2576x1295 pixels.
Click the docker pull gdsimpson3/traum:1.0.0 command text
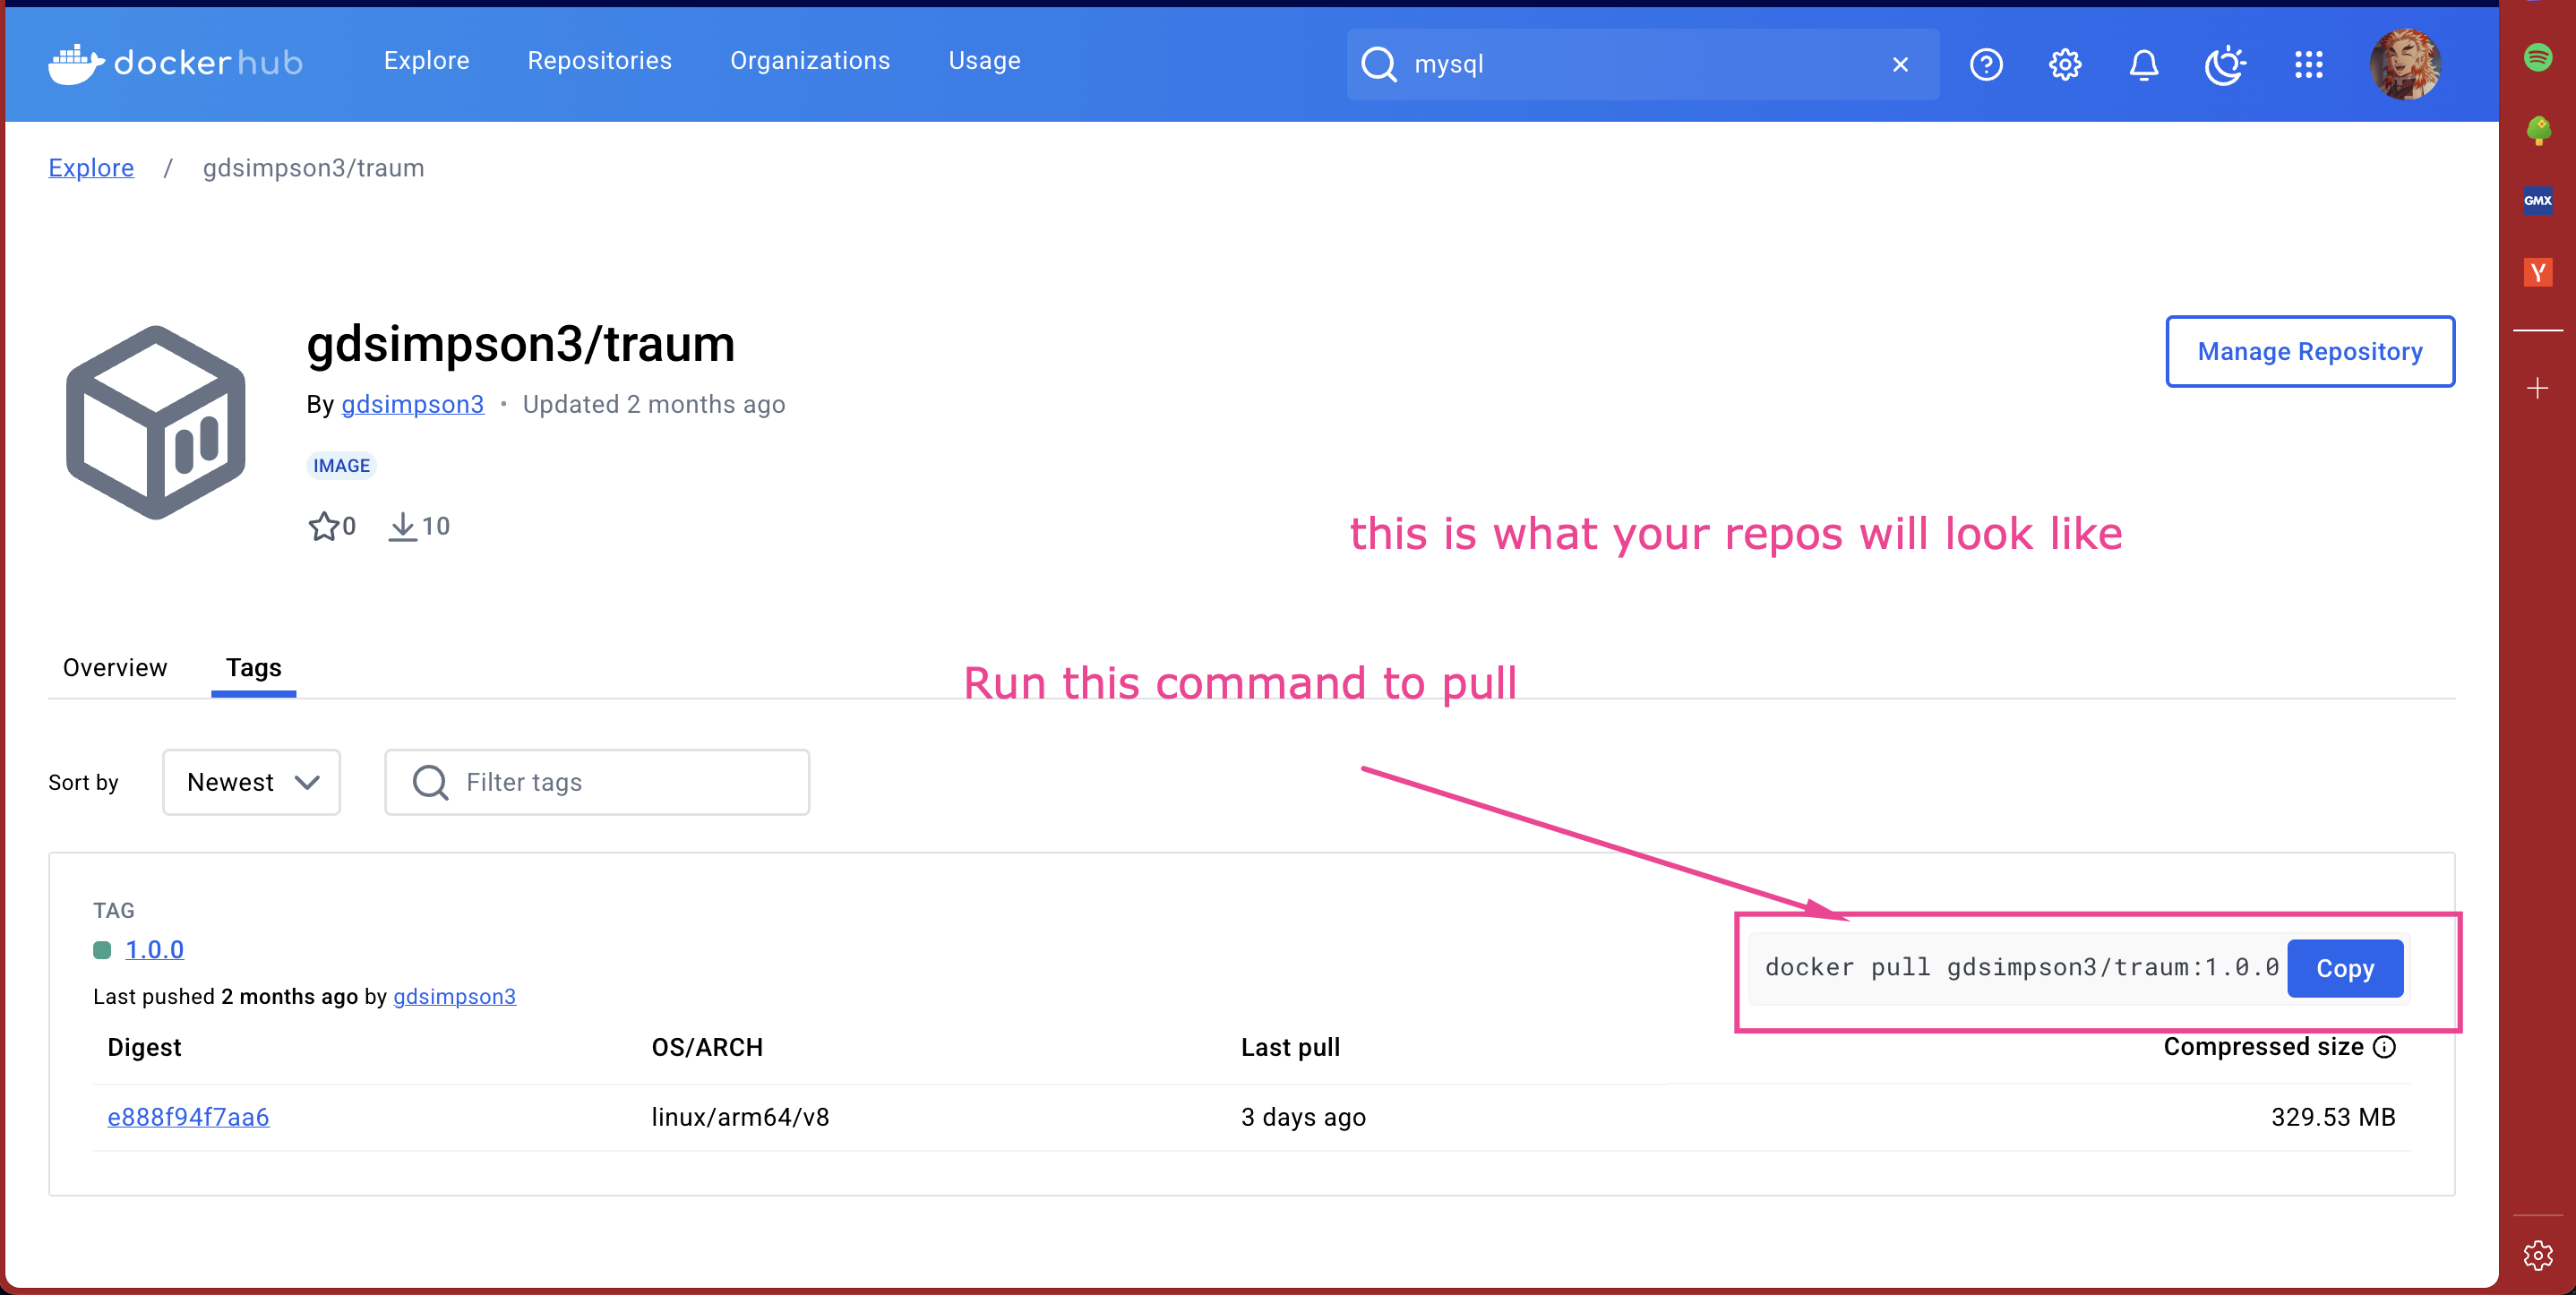pyautogui.click(x=2022, y=967)
